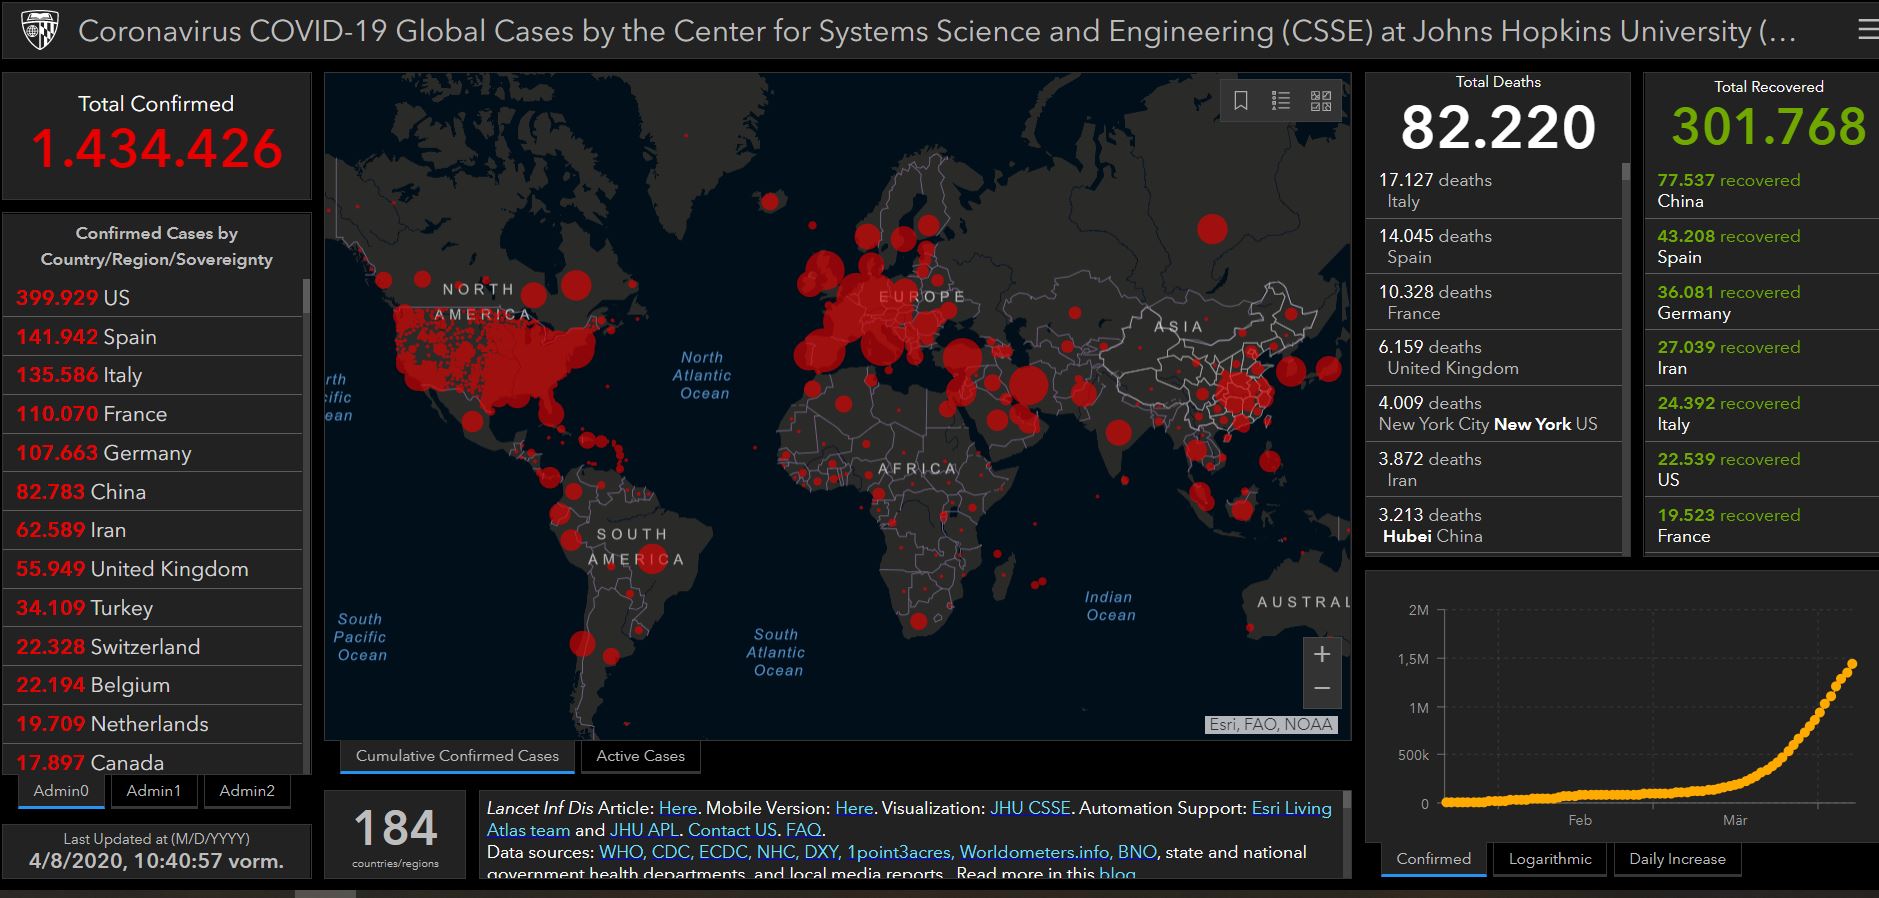1879x898 pixels.
Task: Open the Esri Living Atlas team link
Action: (x=1291, y=808)
